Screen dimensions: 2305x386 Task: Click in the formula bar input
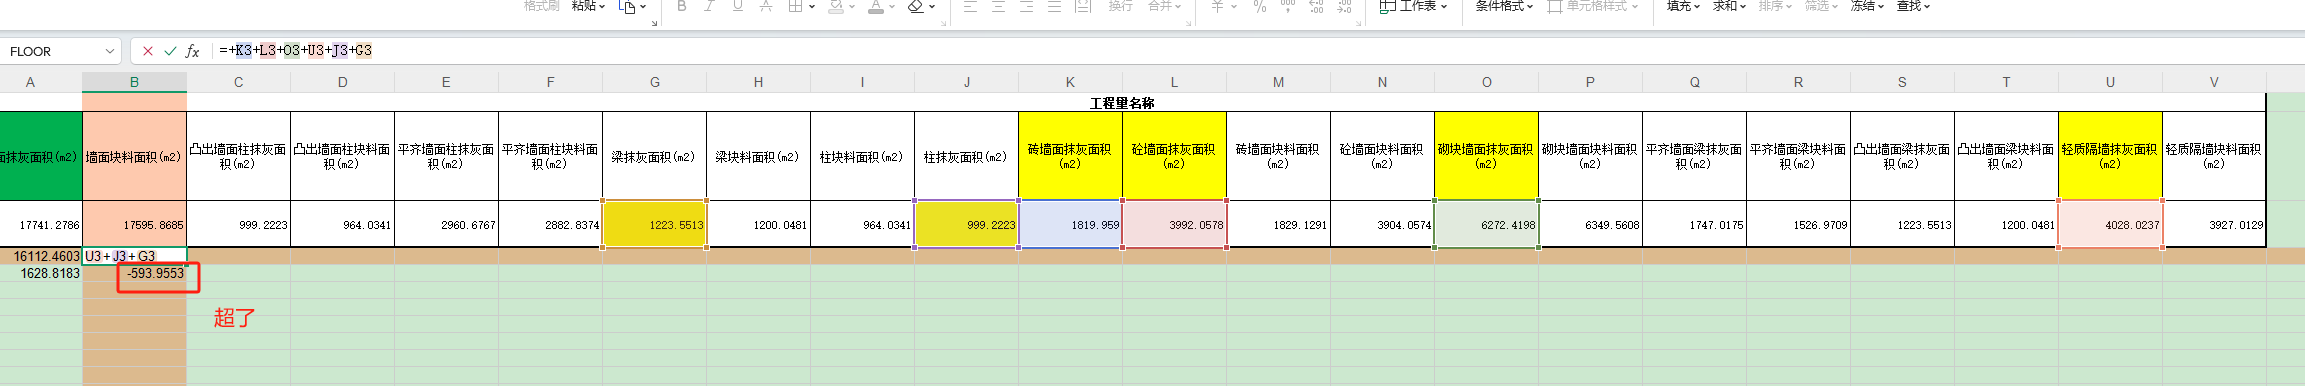click(x=1250, y=50)
